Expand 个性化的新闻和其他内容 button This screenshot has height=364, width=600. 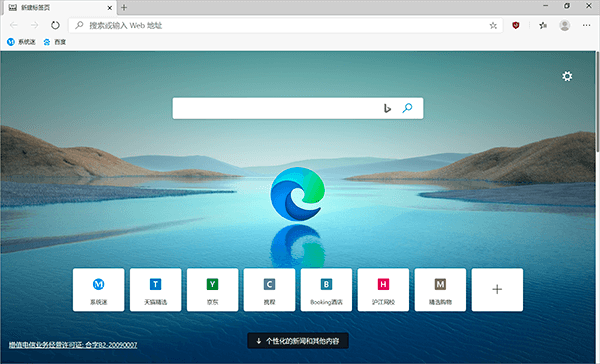click(x=298, y=341)
